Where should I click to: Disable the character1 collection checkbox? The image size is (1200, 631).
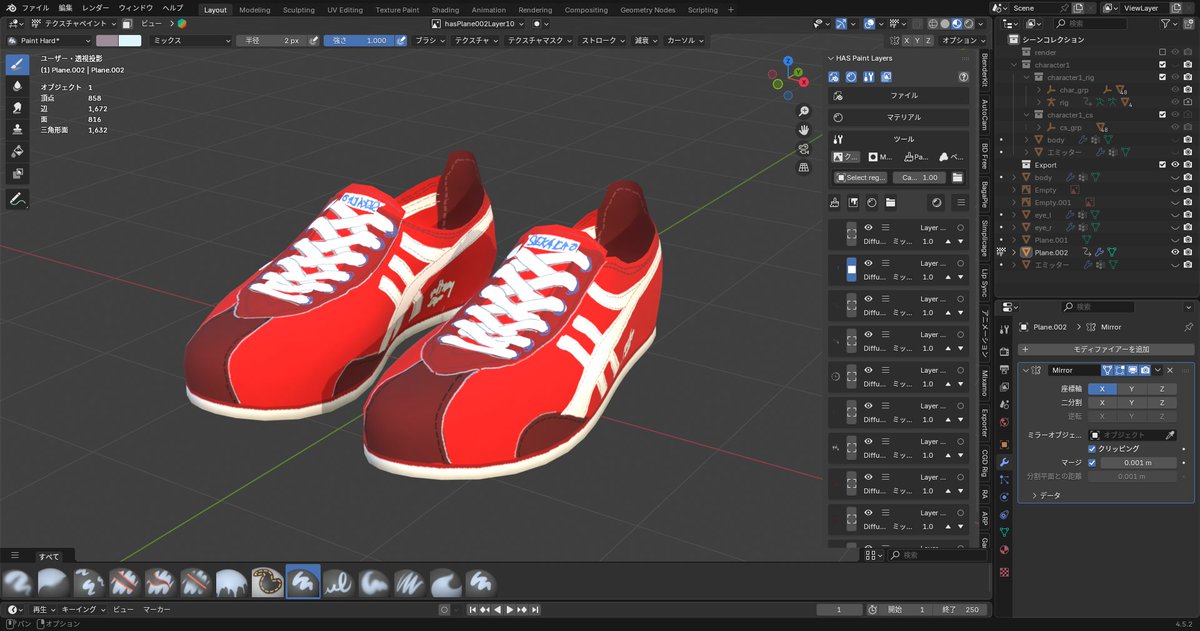coord(1162,64)
